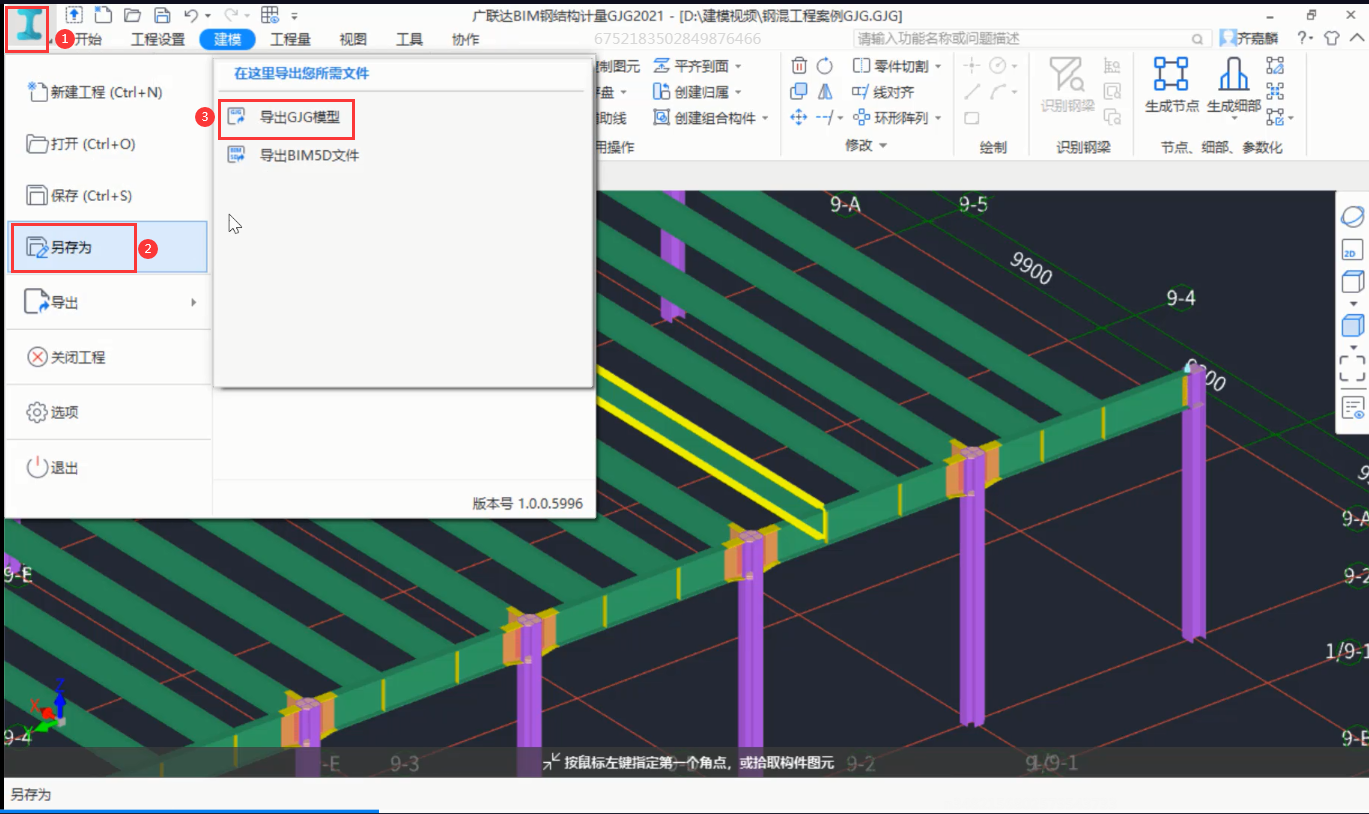The height and width of the screenshot is (814, 1369).
Task: Switch to 2D view on right toolbar
Action: [1352, 250]
